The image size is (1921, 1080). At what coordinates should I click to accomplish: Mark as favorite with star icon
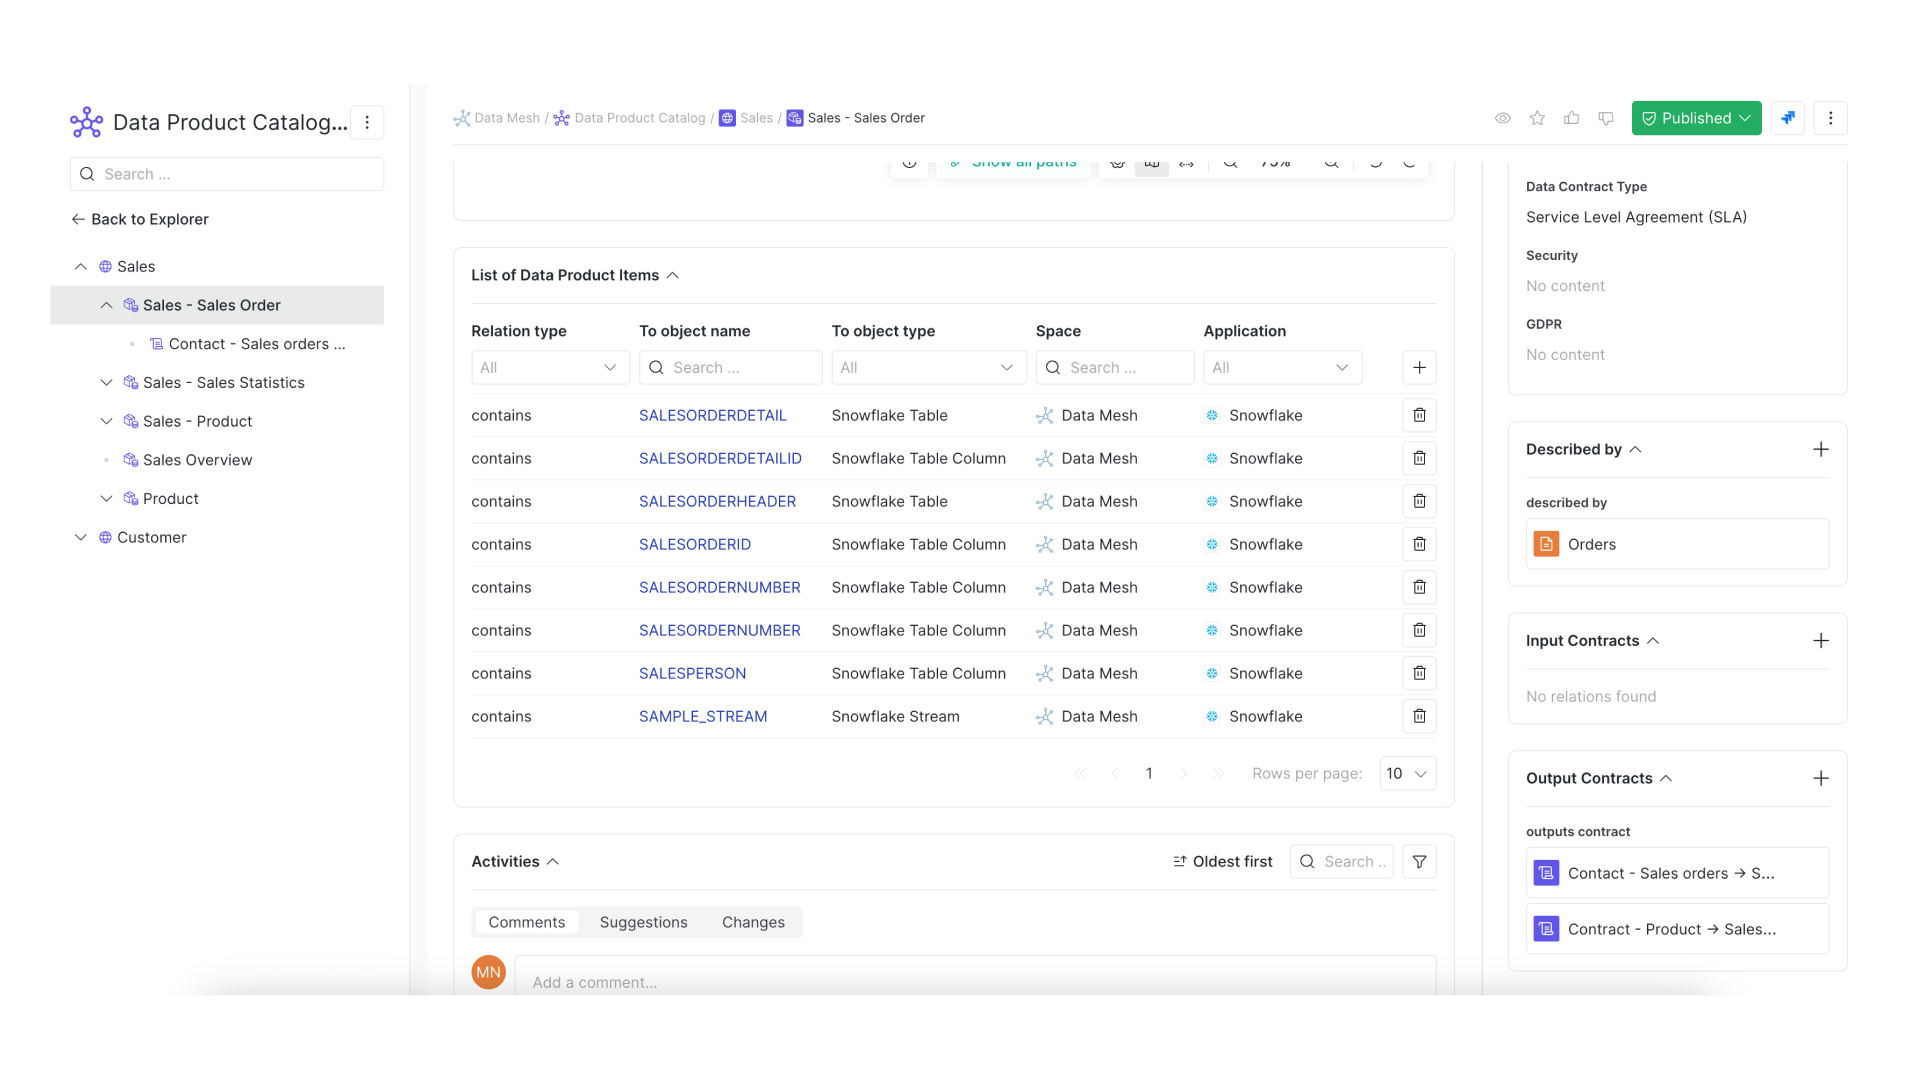coord(1537,118)
